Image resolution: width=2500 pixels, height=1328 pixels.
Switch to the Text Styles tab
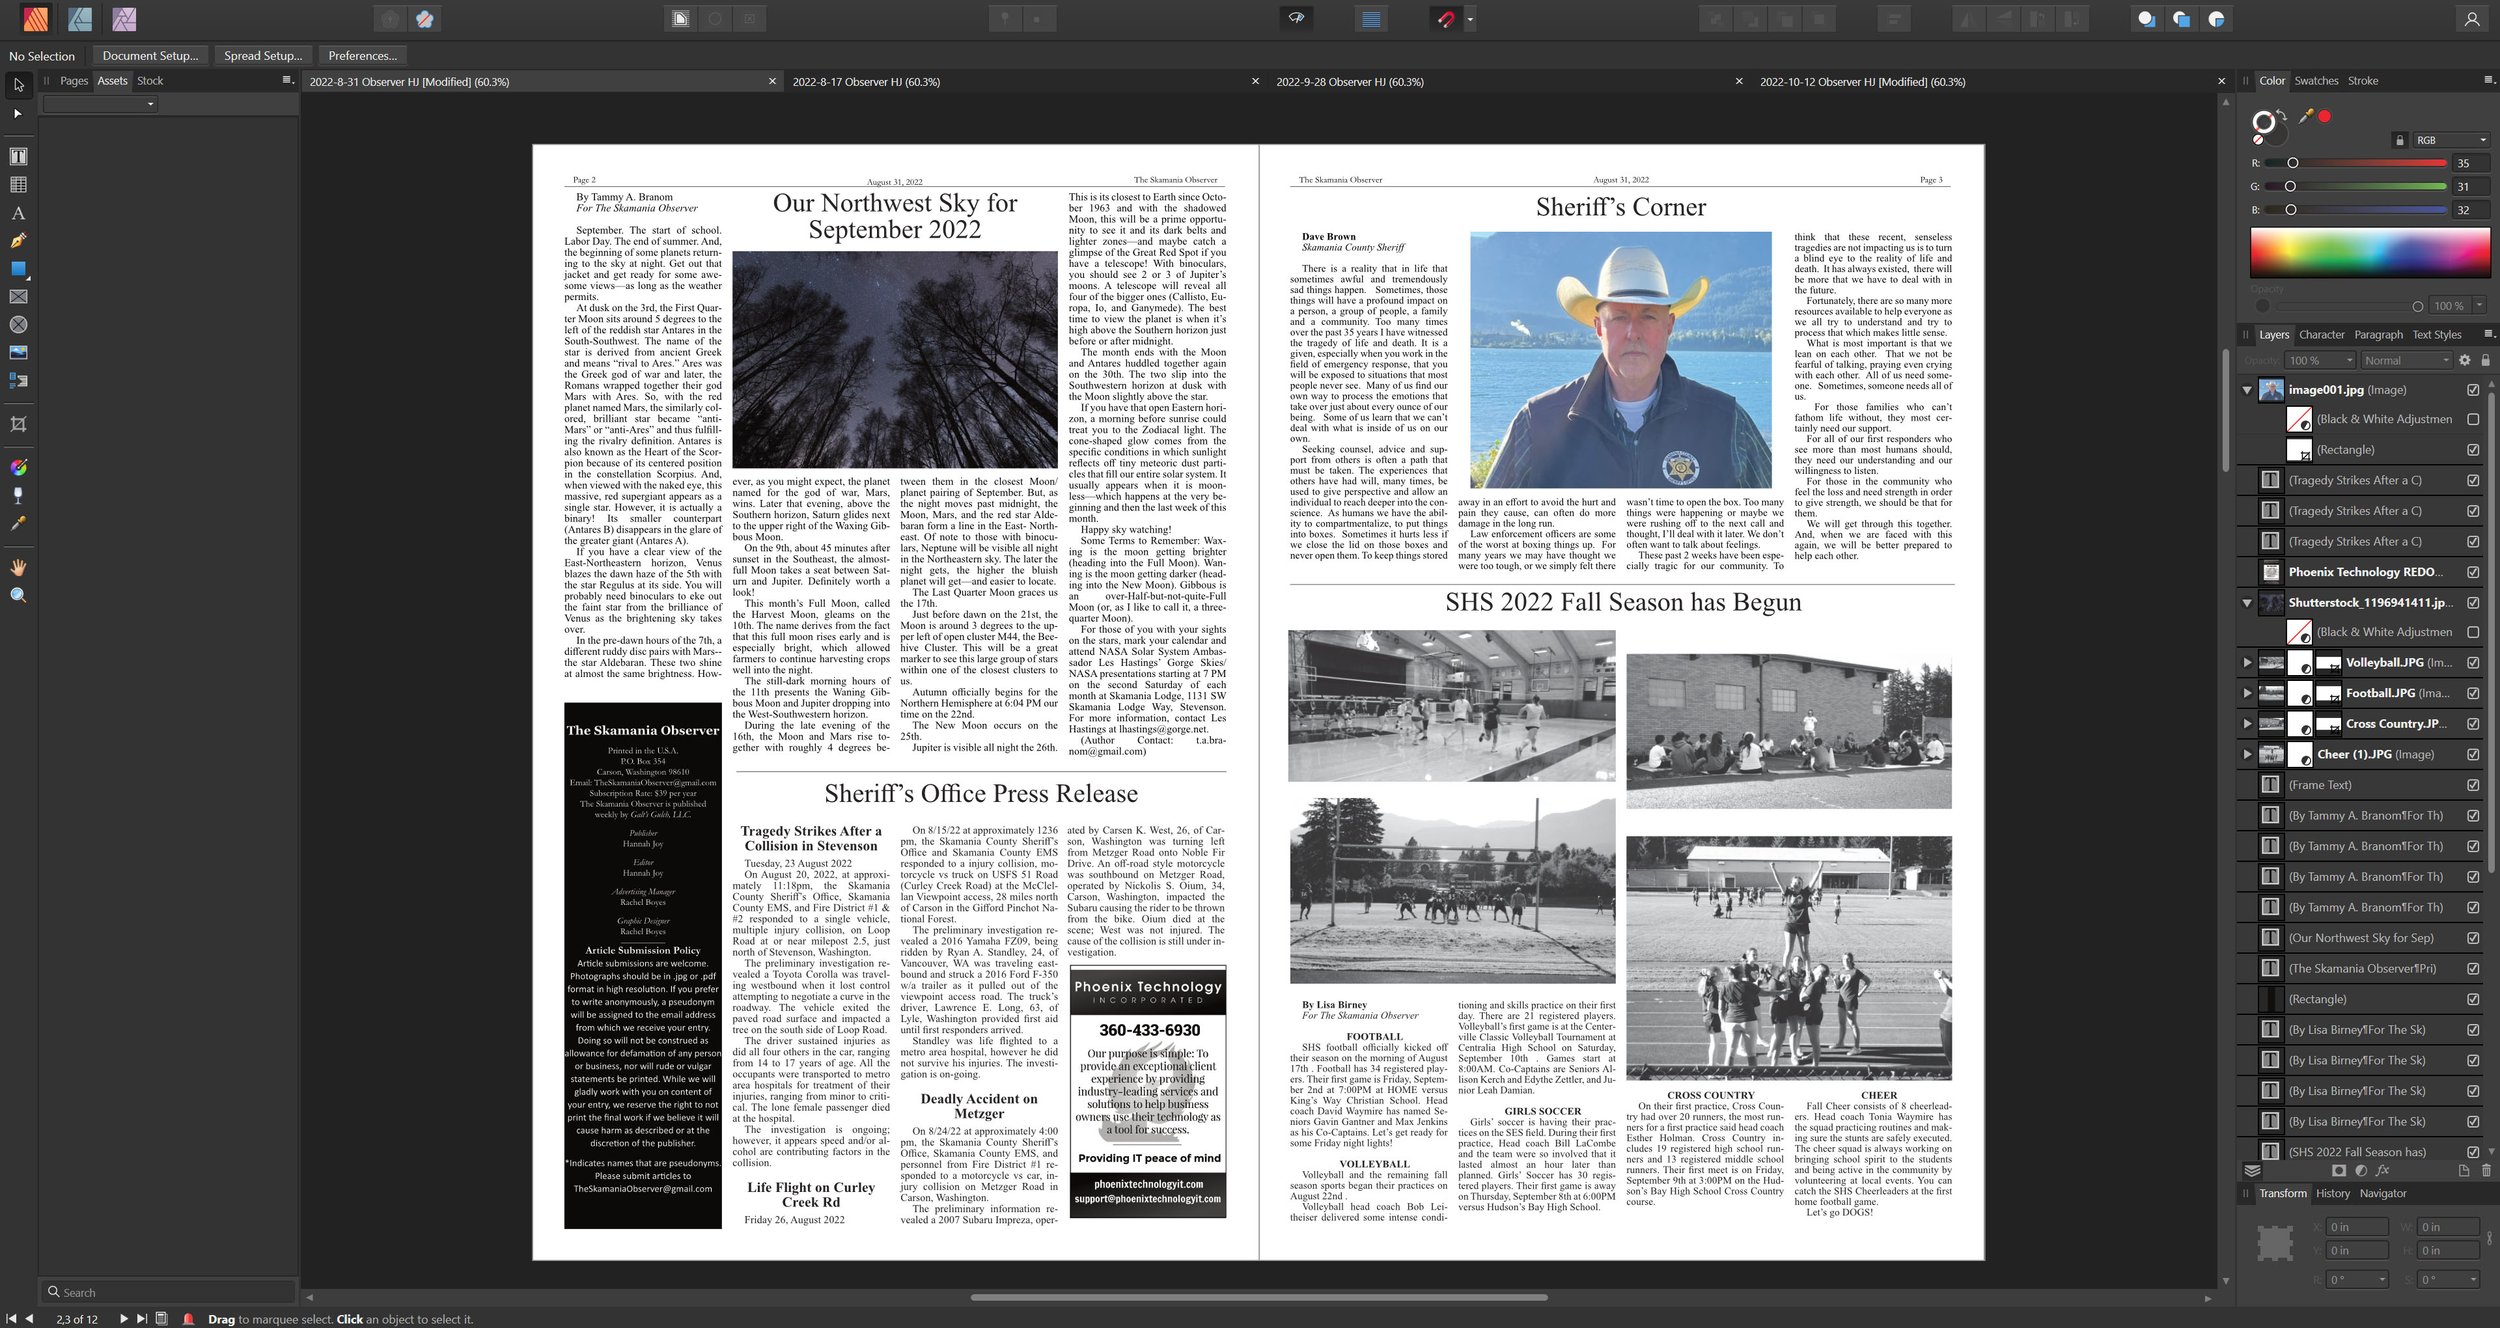(2437, 335)
